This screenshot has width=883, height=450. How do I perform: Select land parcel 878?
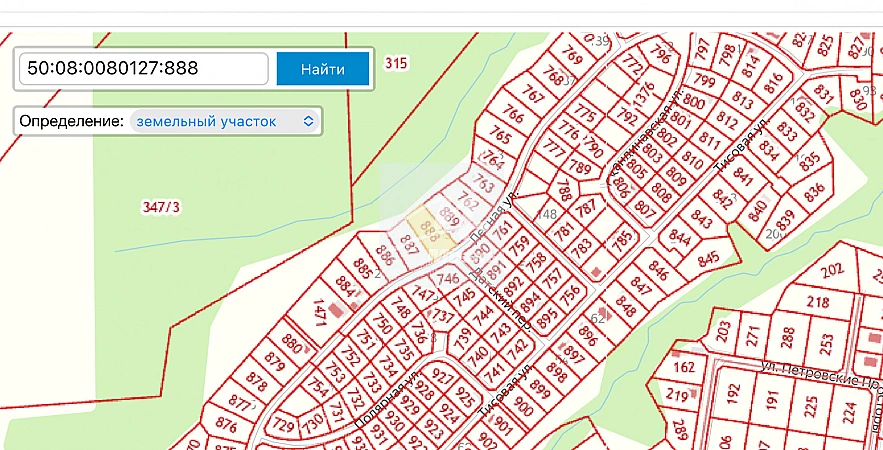256,383
